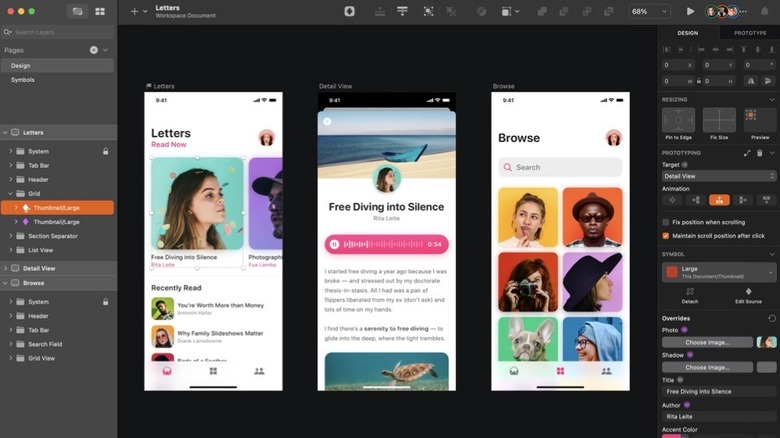Uncheck Maintain scroll position after click
The image size is (780, 438).
[x=666, y=236]
